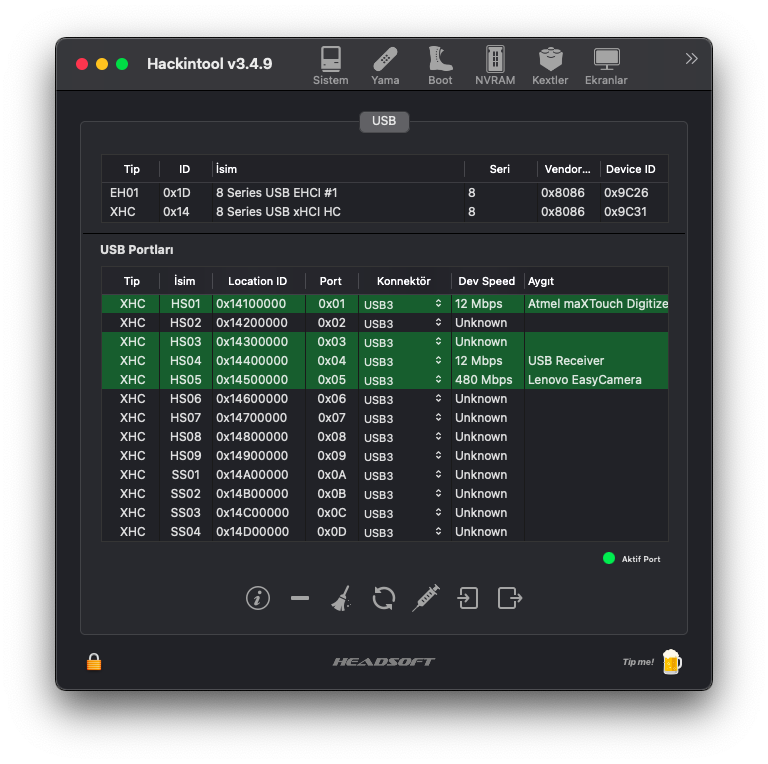Click the syringe inject icon
Screen dimensions: 768x764
[x=426, y=598]
